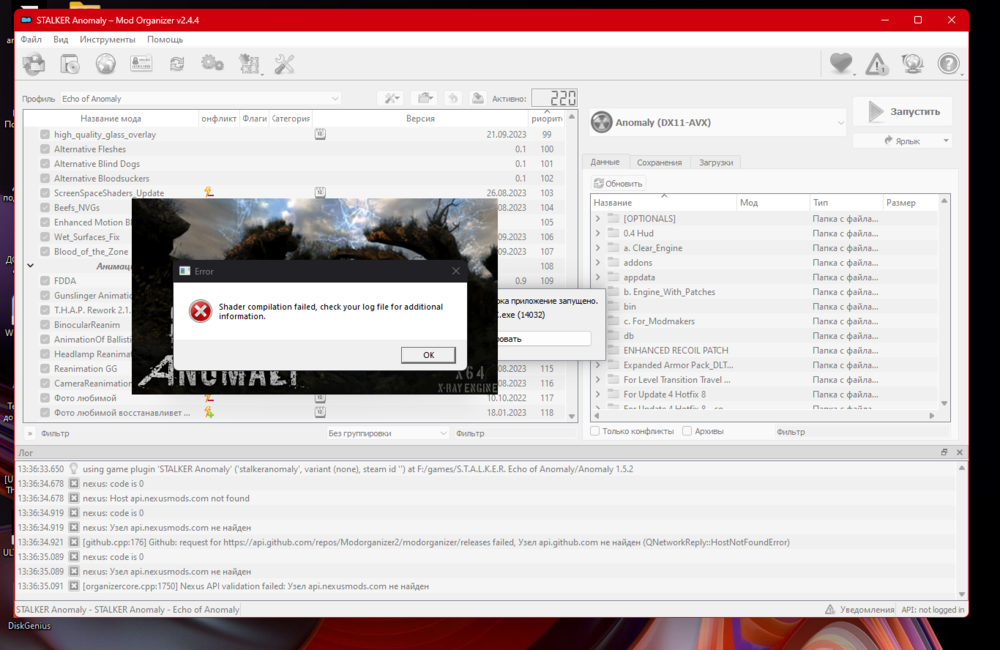Open the executables gears icon

[212, 65]
